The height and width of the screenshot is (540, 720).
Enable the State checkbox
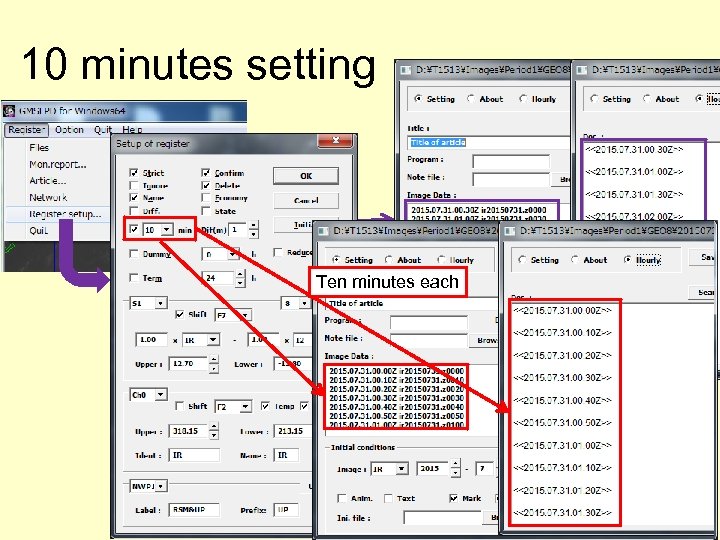[x=206, y=211]
